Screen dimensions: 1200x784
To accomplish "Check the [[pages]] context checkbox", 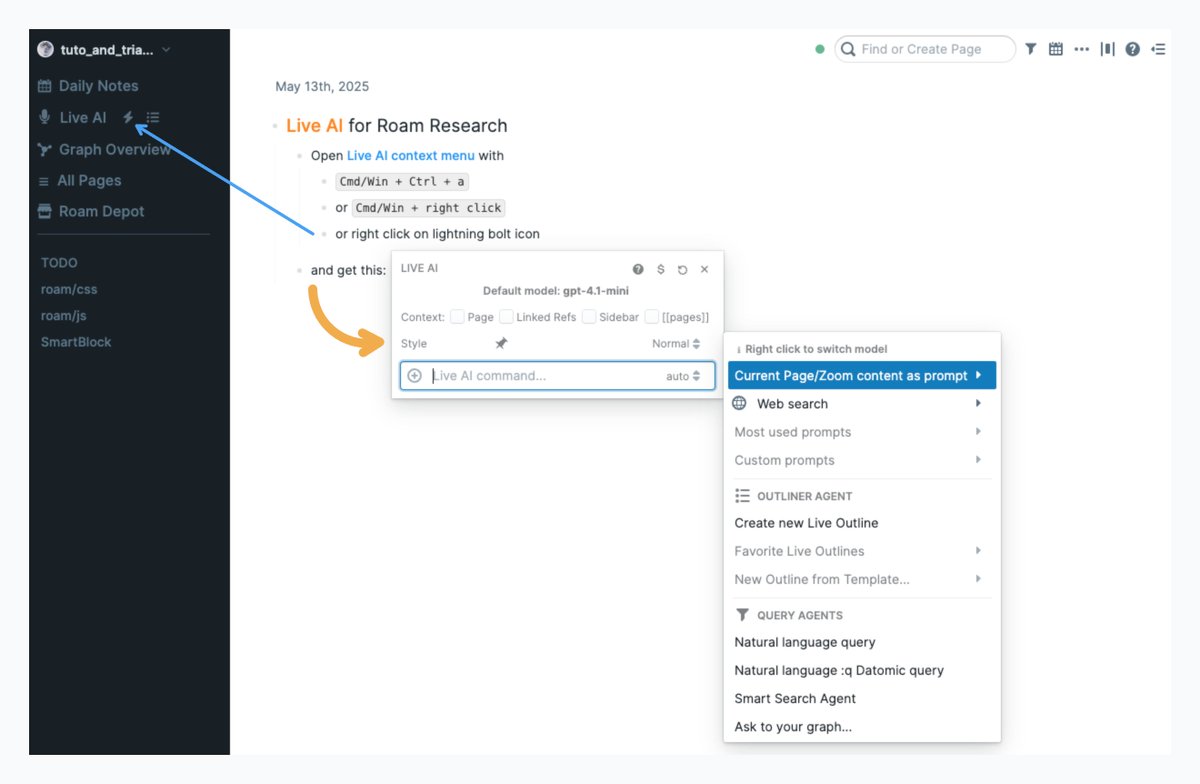I will (x=651, y=317).
